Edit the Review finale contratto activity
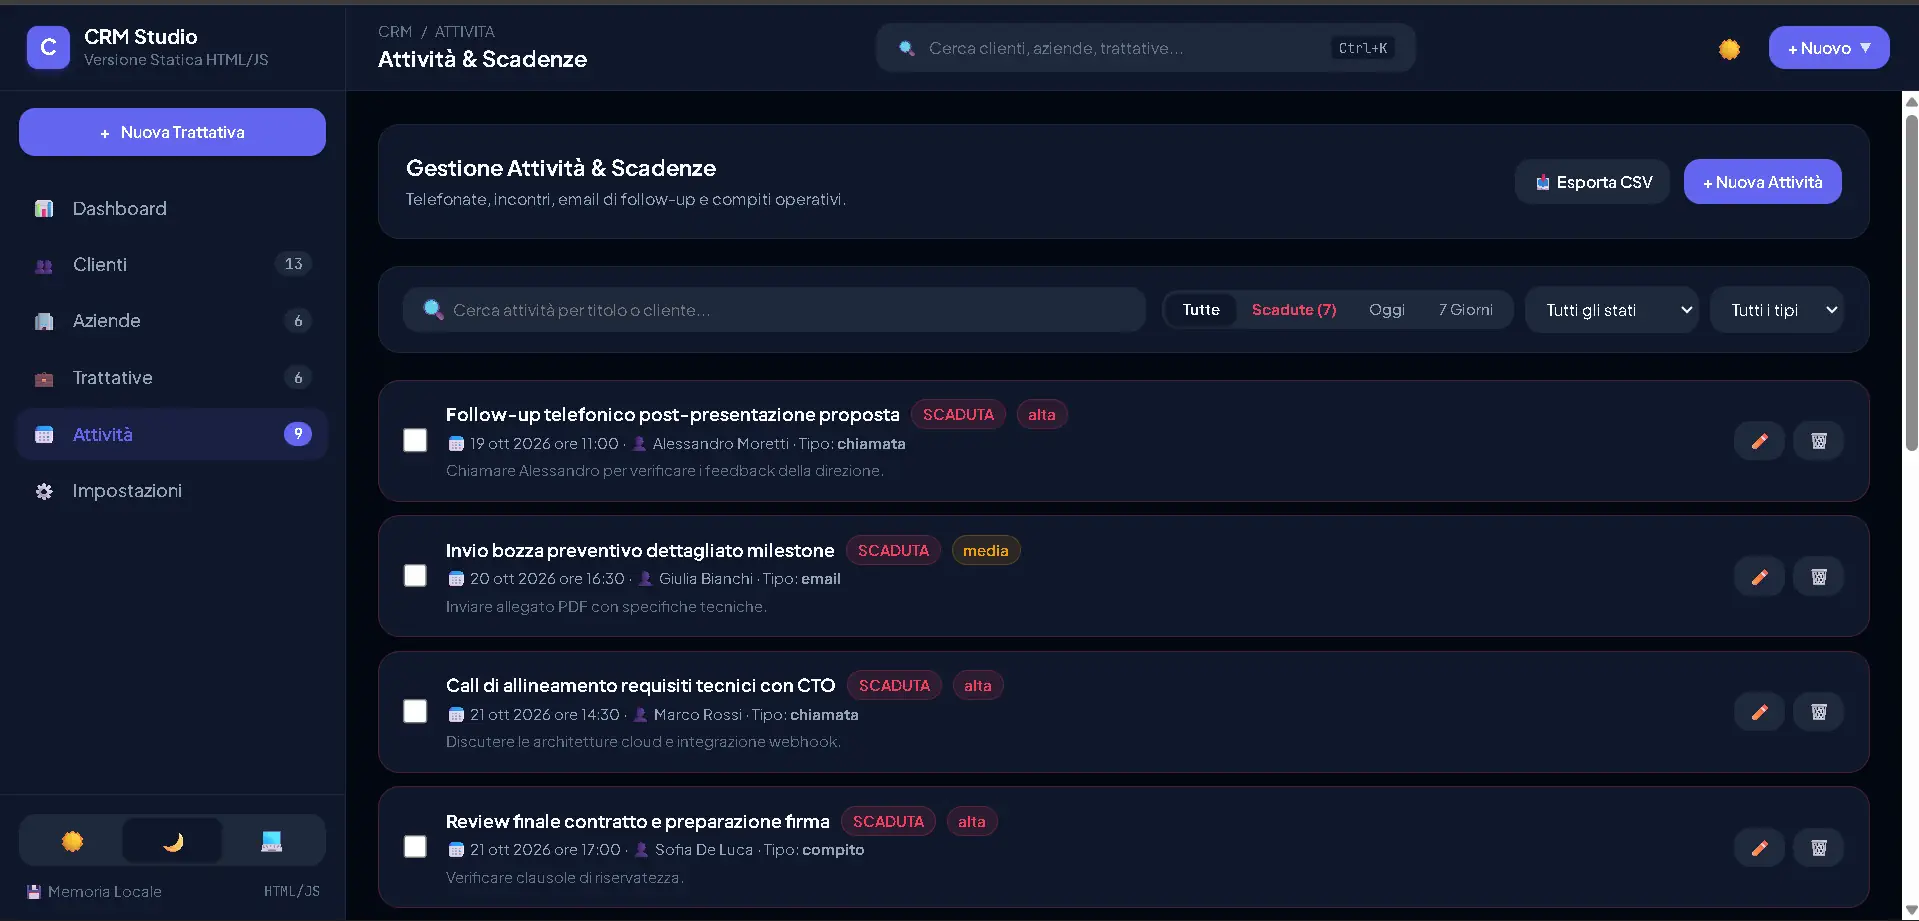 1759,848
